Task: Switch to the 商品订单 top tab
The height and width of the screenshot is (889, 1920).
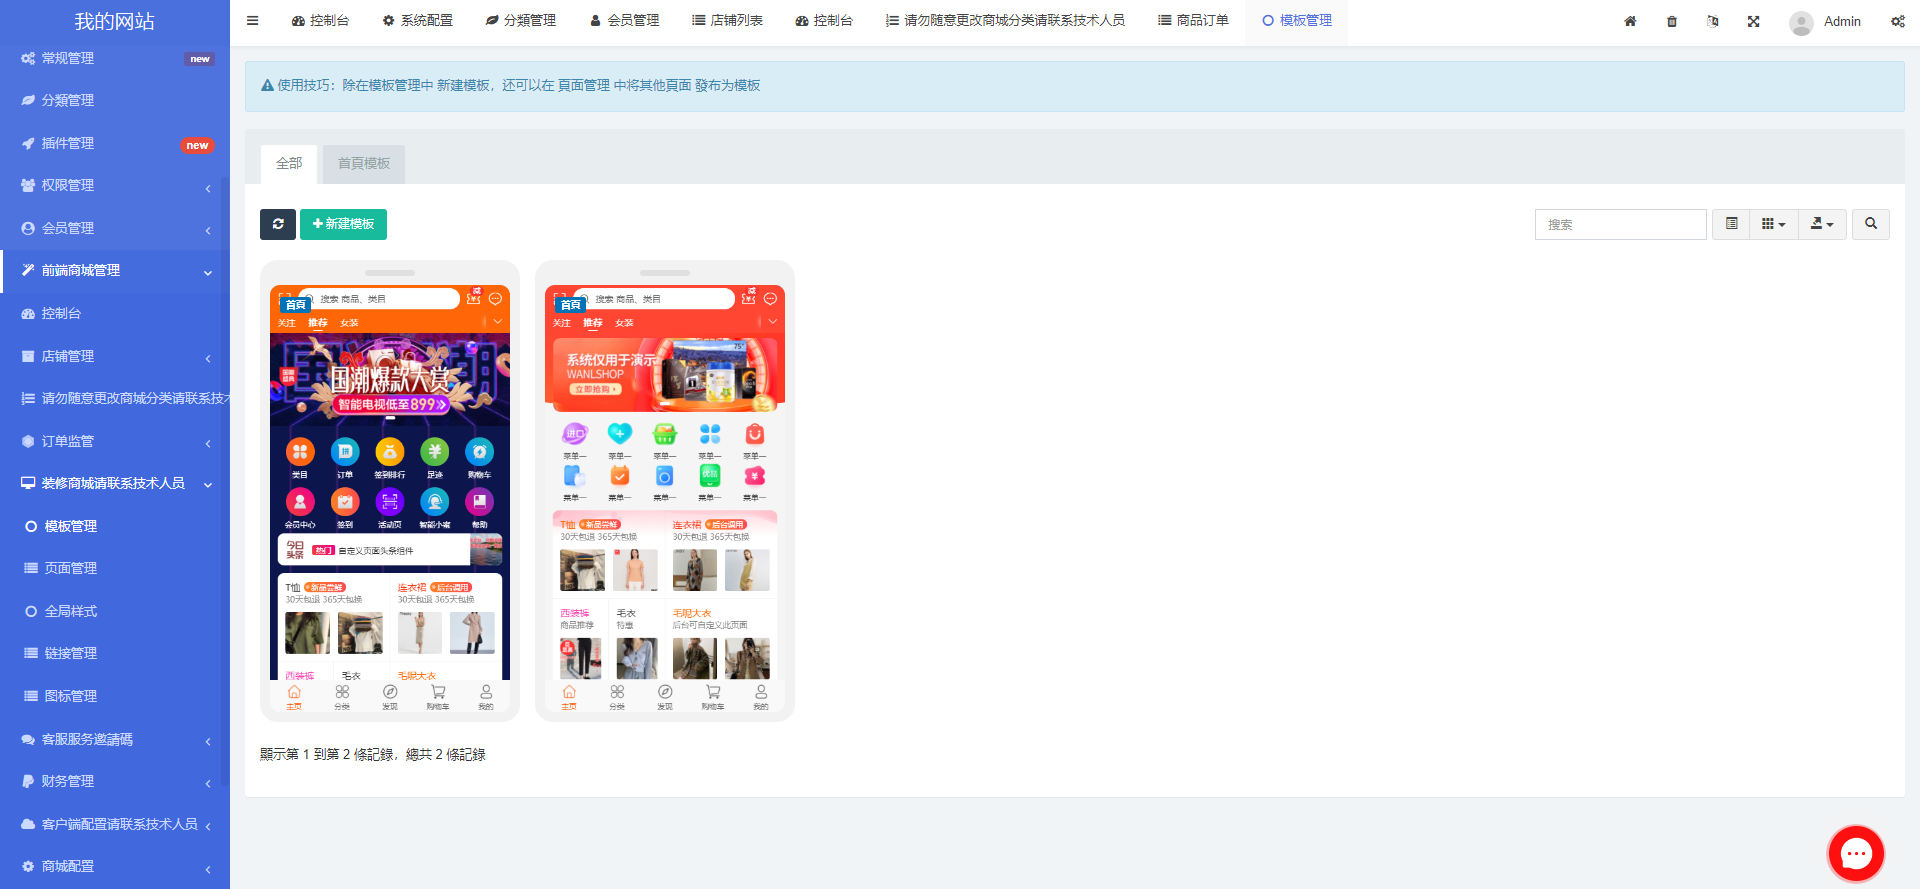Action: pos(1193,21)
